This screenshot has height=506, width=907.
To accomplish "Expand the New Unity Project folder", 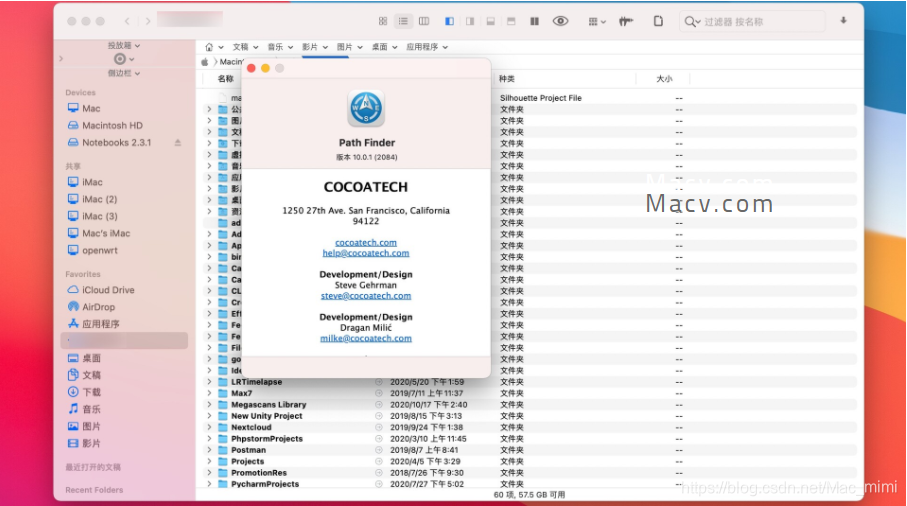I will pos(209,416).
